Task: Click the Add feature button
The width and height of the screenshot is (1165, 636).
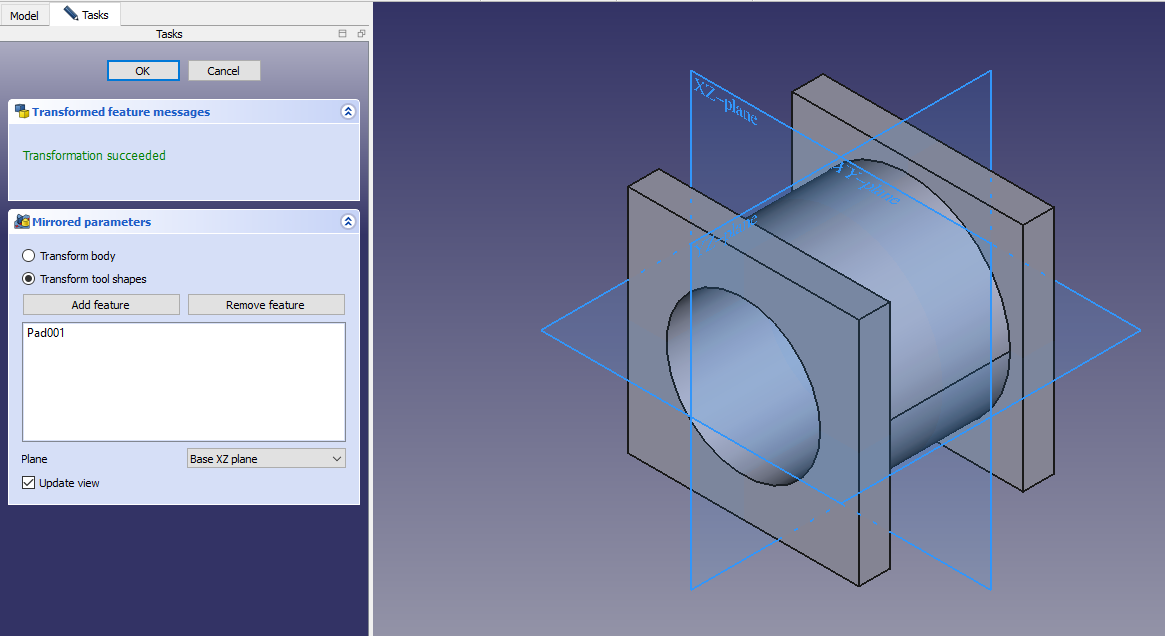Action: click(101, 305)
